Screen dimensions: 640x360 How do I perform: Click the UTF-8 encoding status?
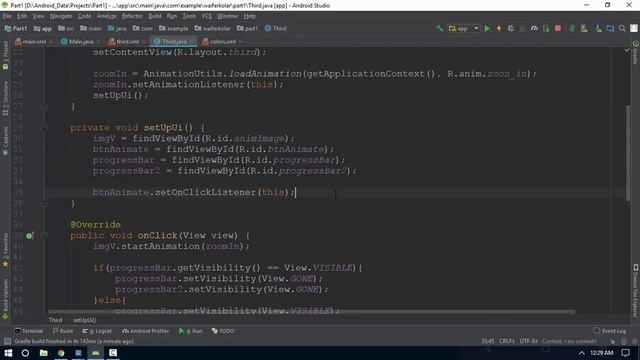point(528,341)
